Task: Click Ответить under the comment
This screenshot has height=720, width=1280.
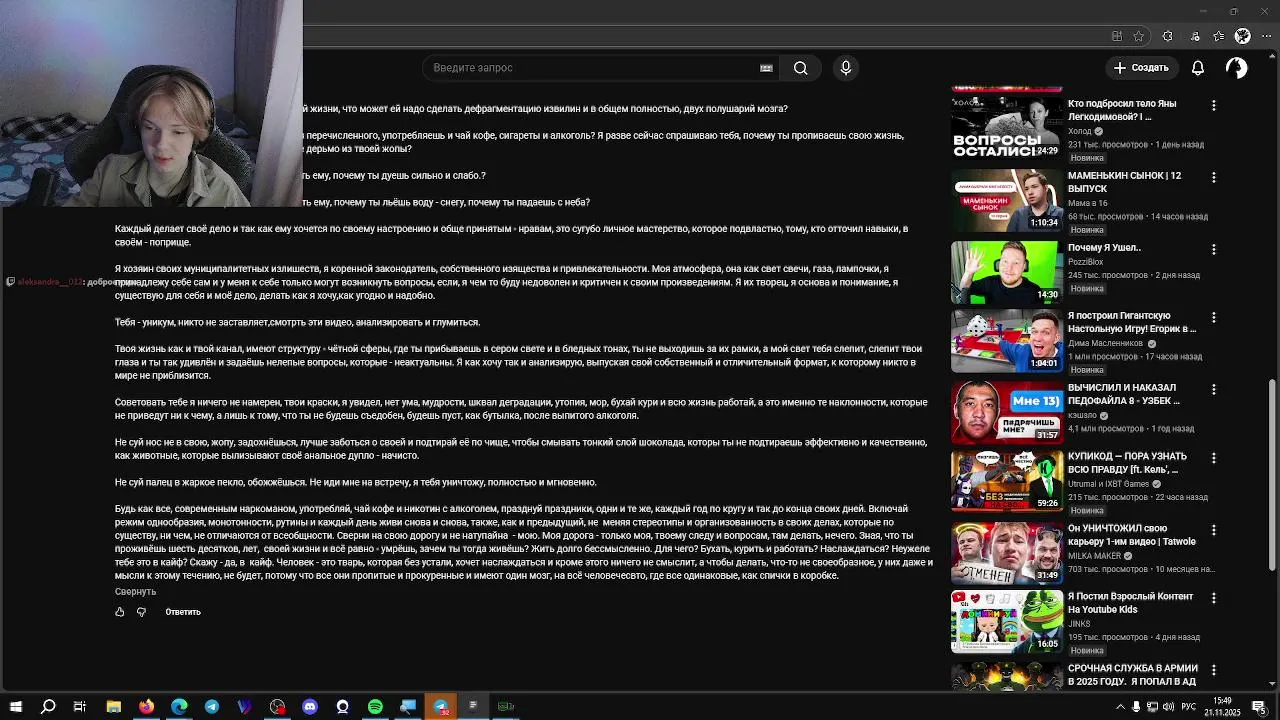Action: click(183, 612)
